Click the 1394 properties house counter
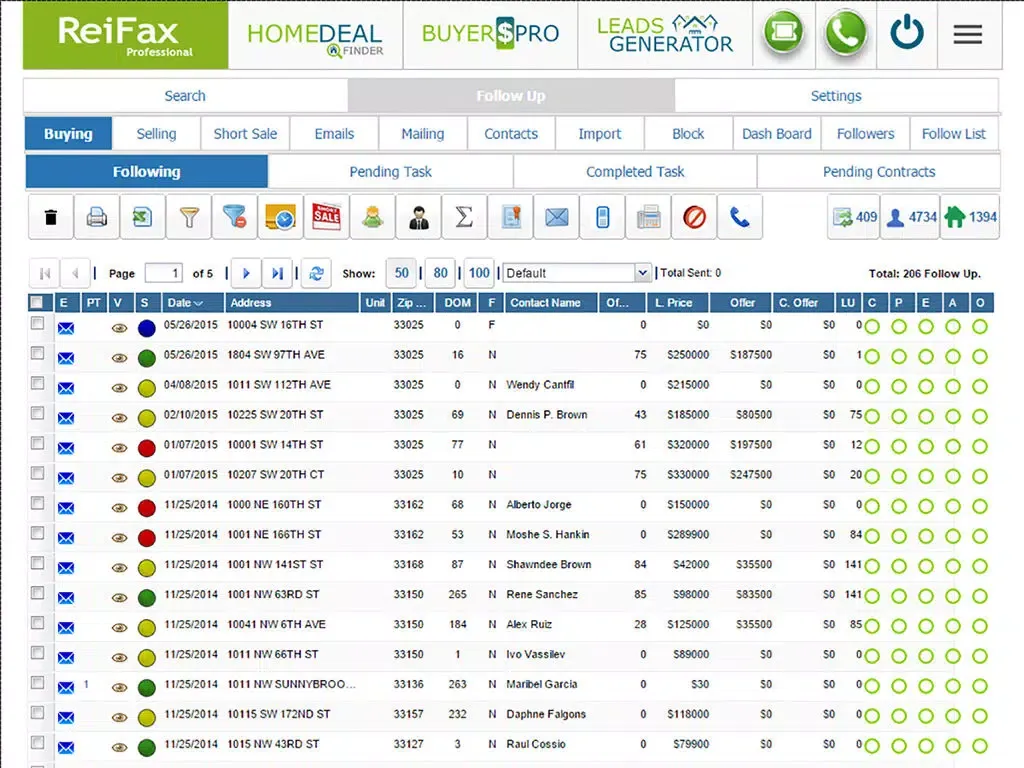The width and height of the screenshot is (1024, 768). pyautogui.click(x=970, y=217)
